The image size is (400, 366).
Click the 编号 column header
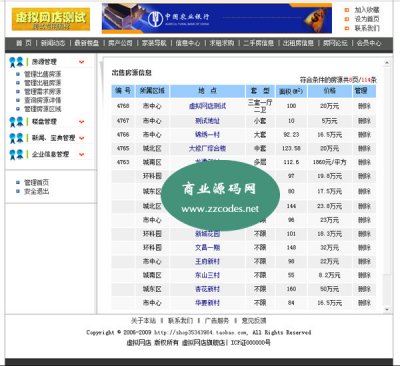point(123,91)
